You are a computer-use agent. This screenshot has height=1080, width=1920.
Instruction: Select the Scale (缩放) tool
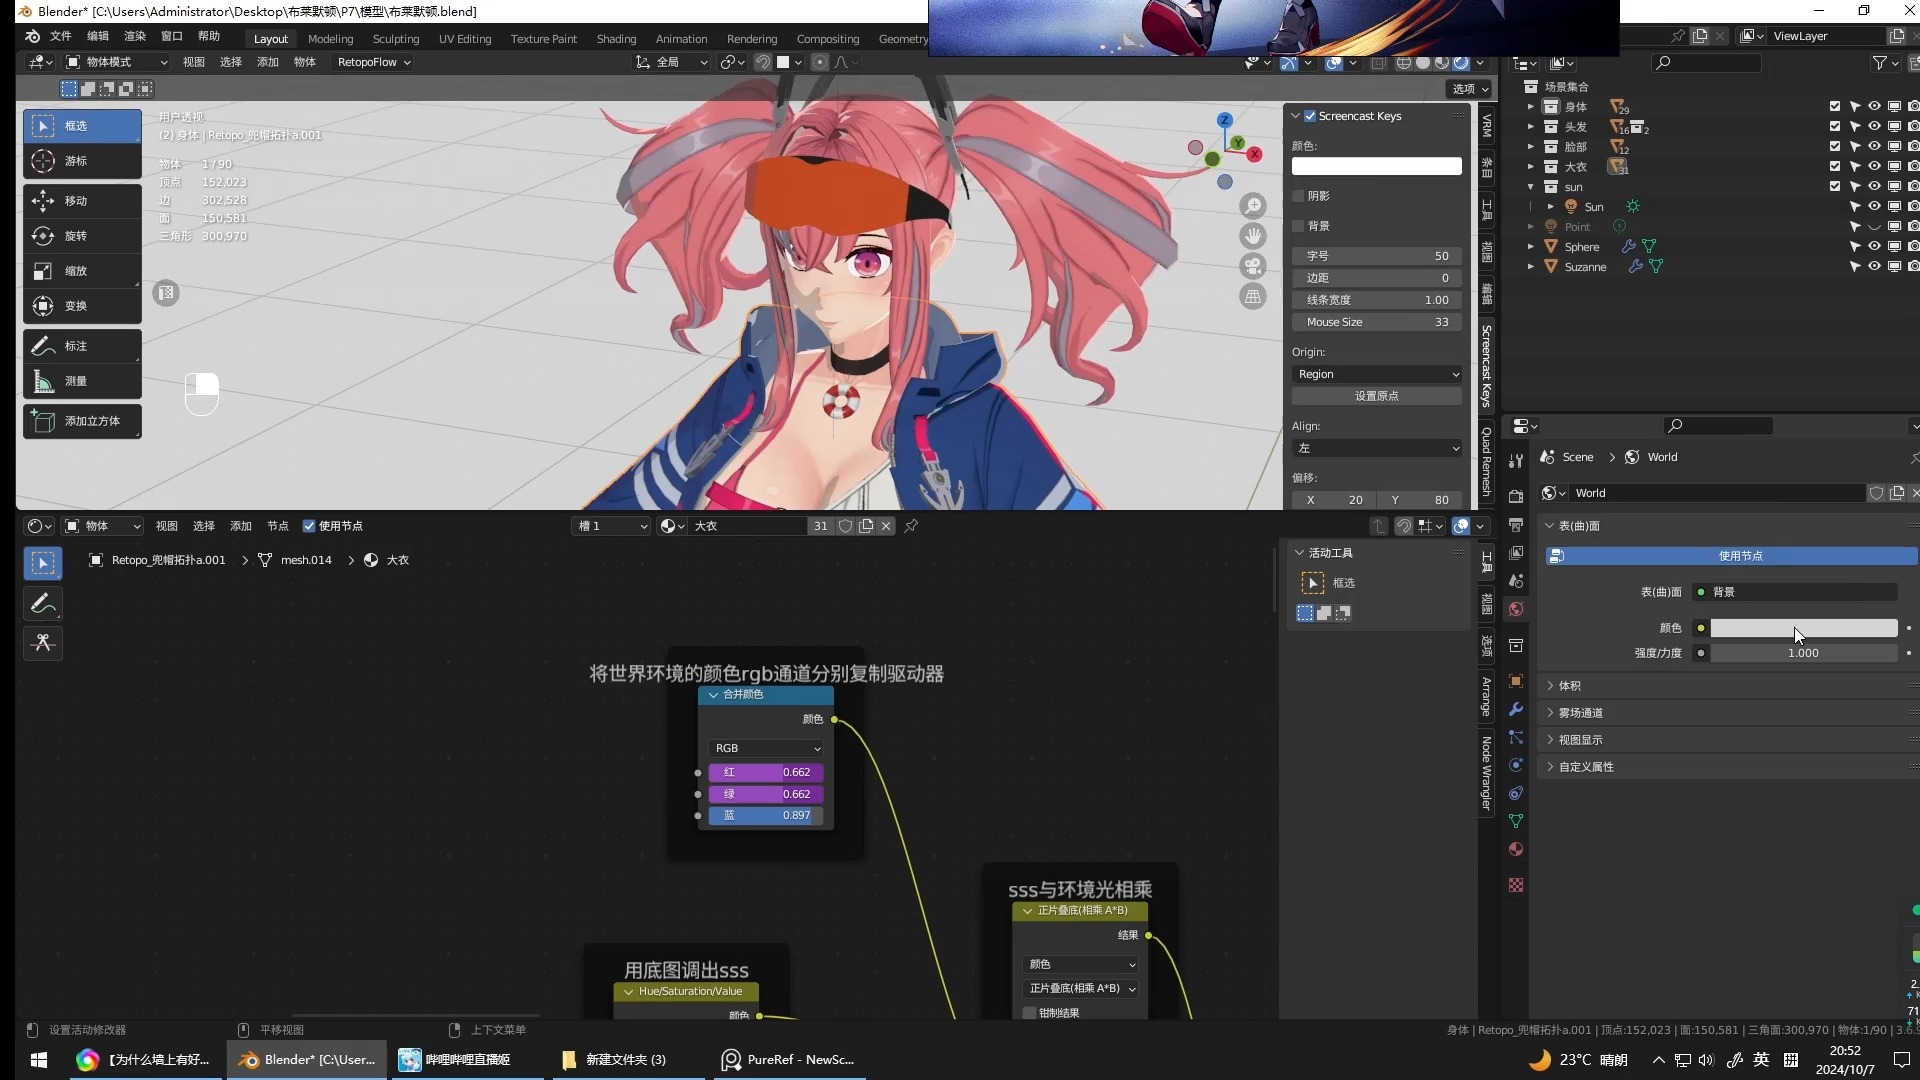[82, 271]
